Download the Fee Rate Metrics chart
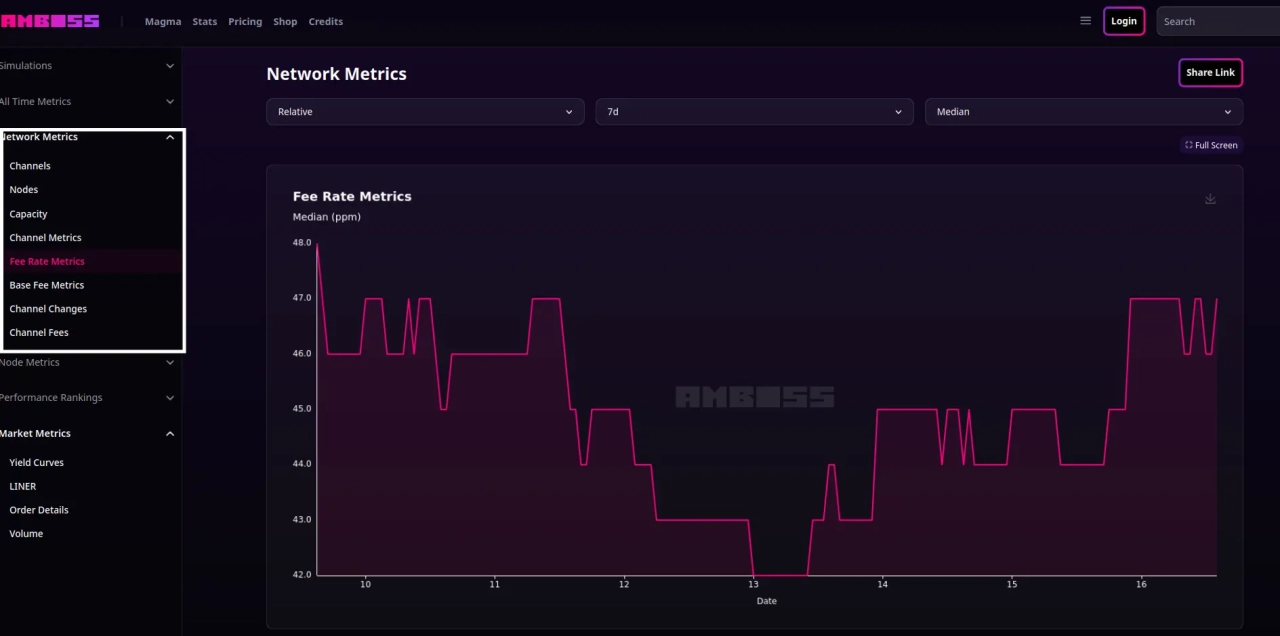This screenshot has width=1280, height=636. 1210,199
